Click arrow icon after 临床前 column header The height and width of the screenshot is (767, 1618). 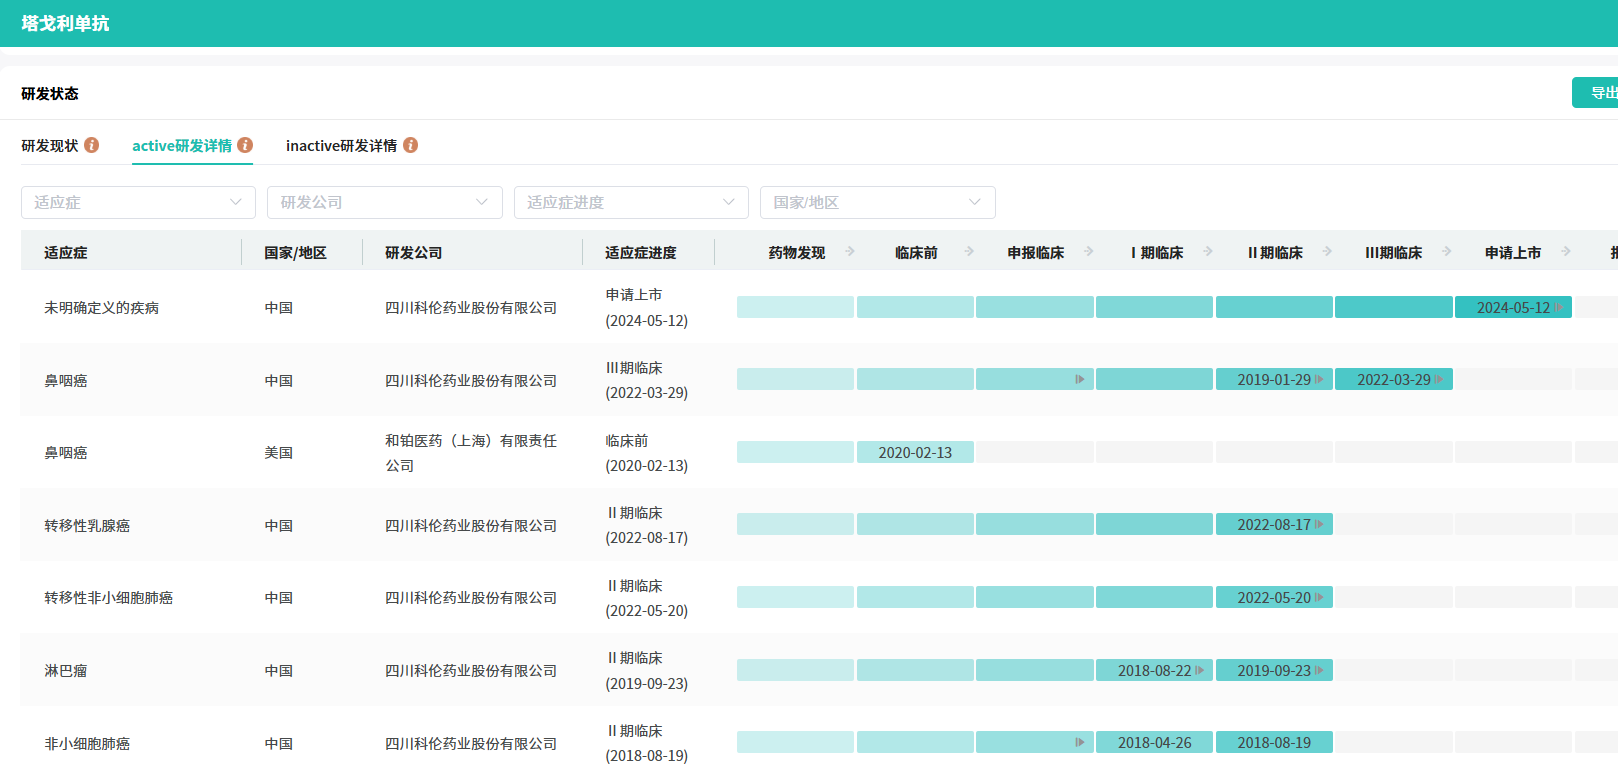pyautogui.click(x=969, y=252)
